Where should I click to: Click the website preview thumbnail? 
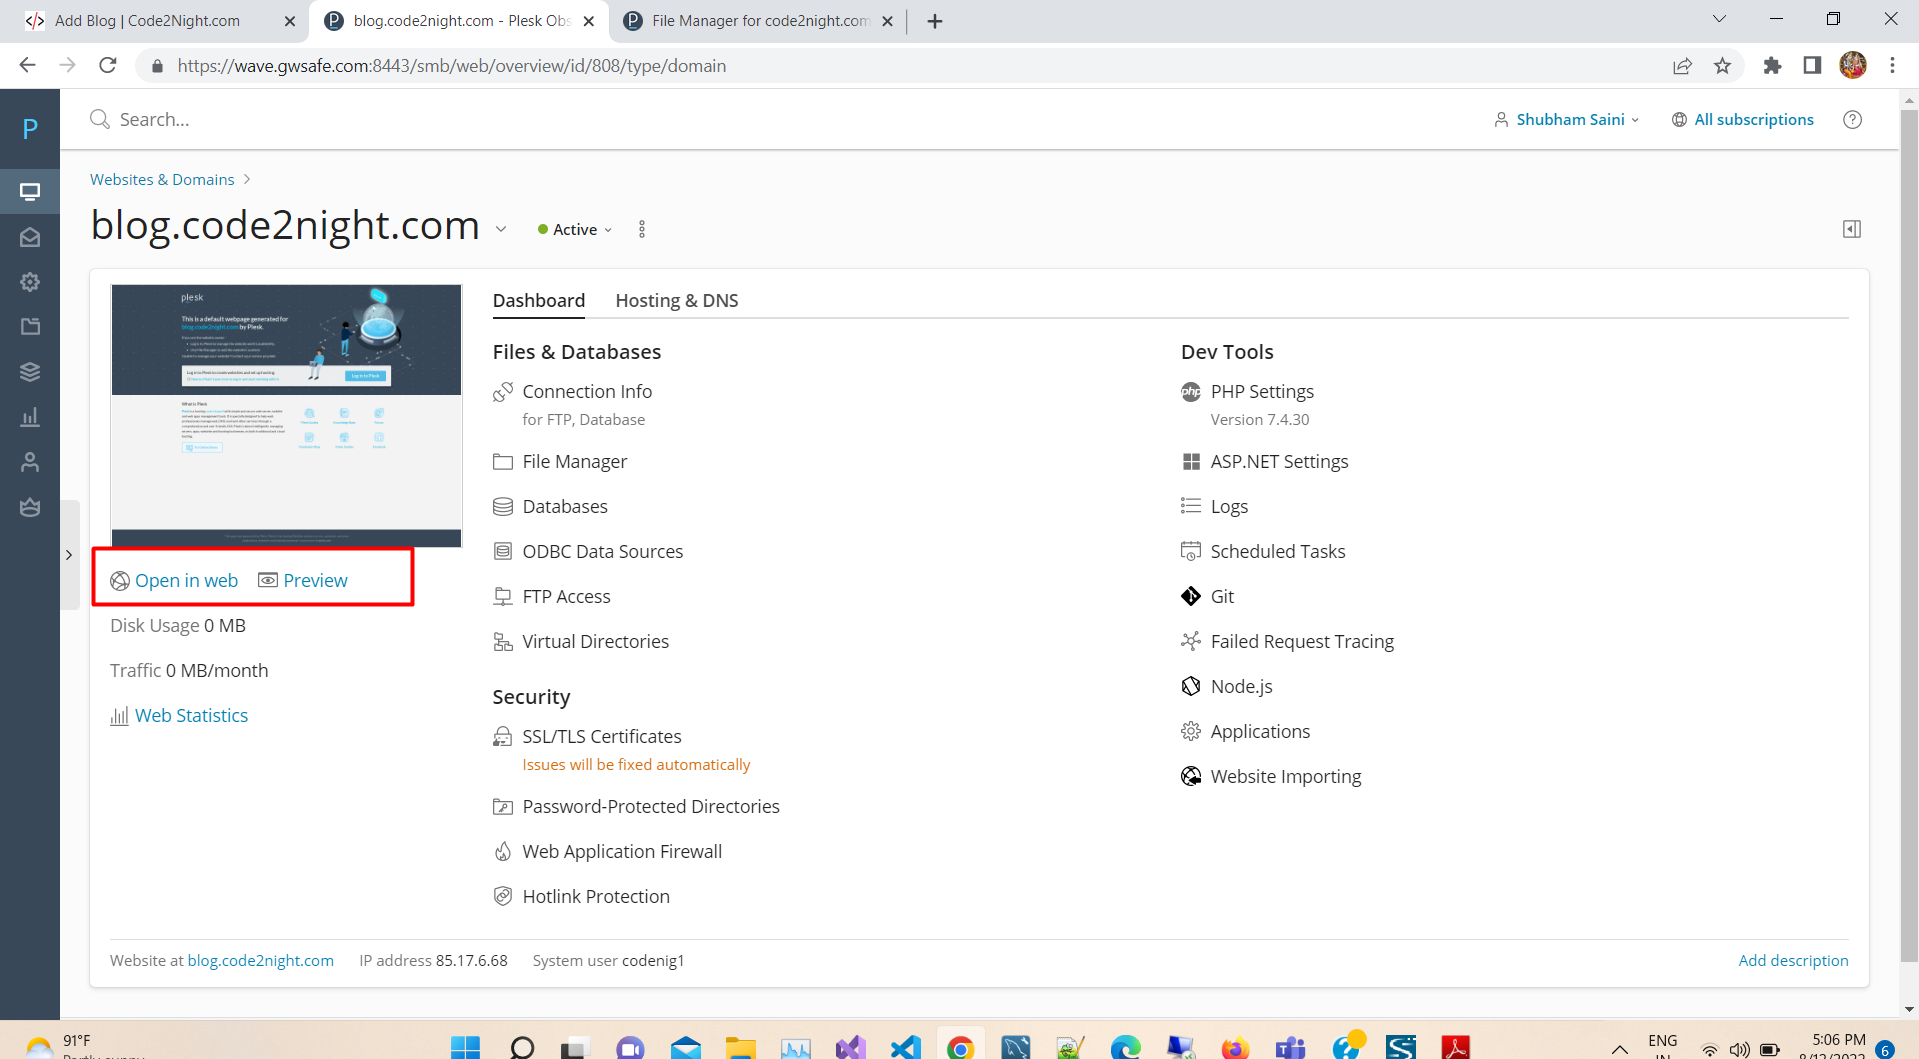pos(287,416)
